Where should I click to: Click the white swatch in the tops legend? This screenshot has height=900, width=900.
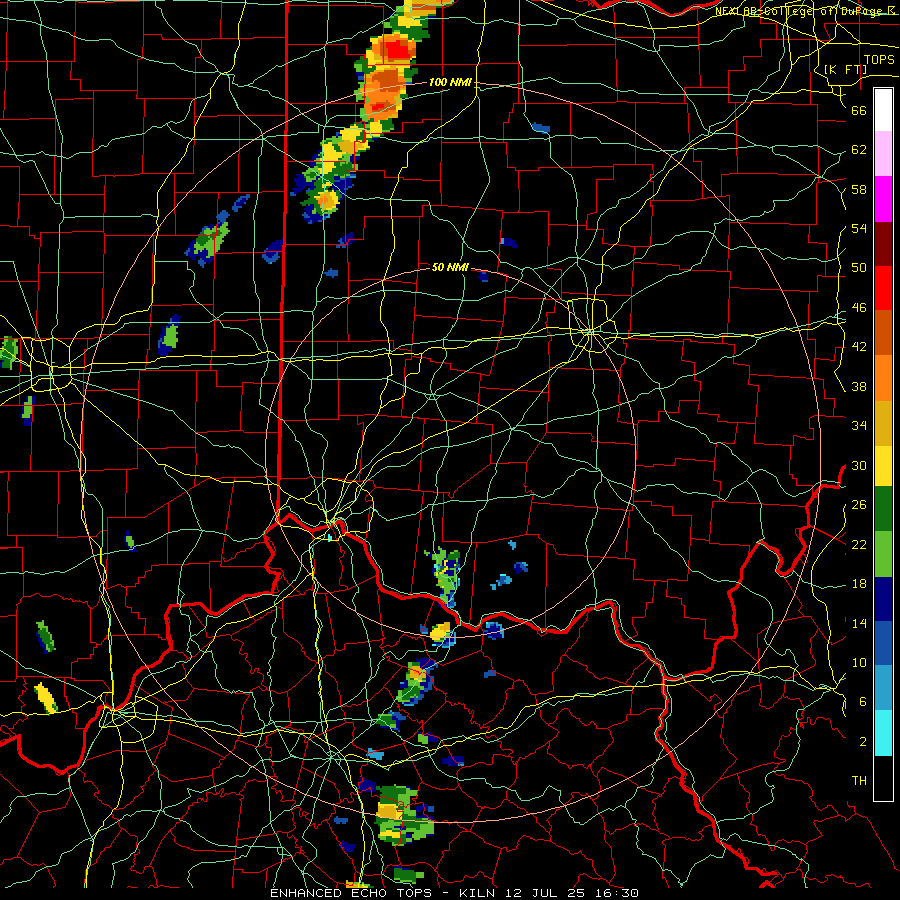[883, 110]
